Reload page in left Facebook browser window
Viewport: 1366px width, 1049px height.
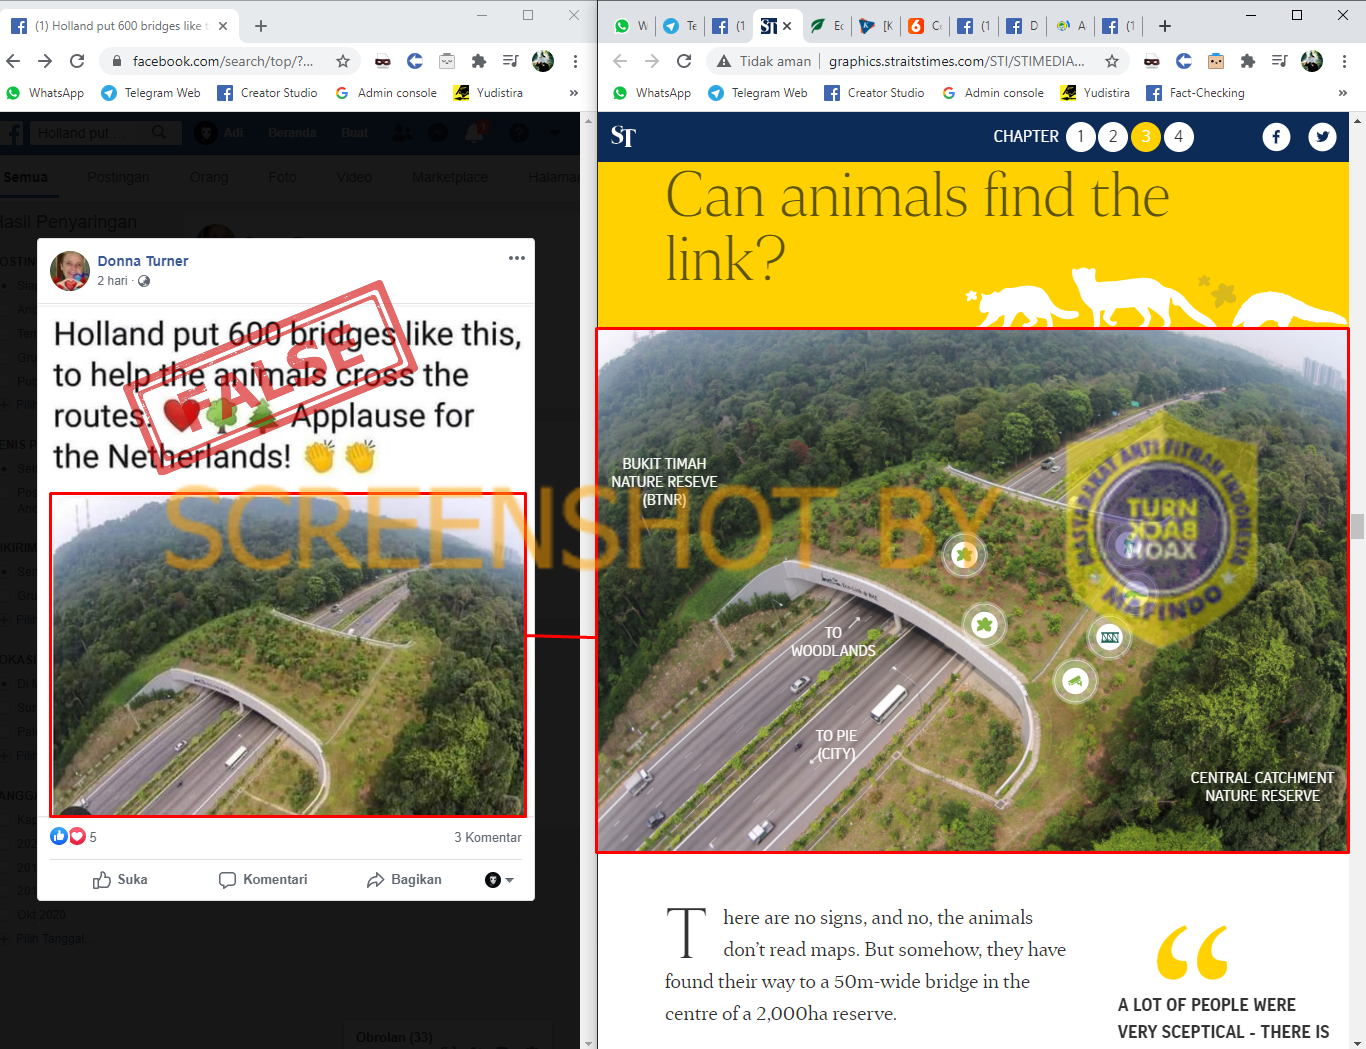[77, 61]
